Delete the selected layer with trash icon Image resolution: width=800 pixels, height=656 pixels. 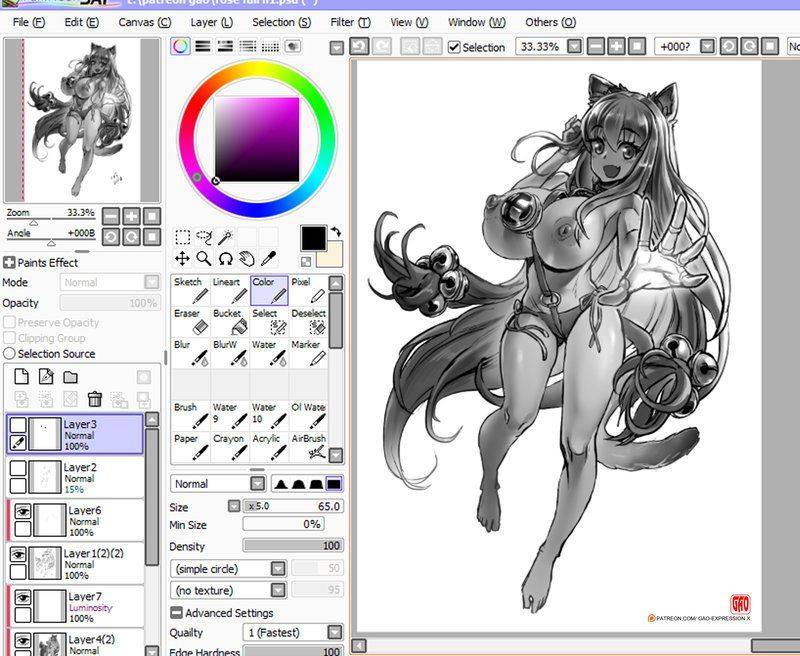[95, 399]
